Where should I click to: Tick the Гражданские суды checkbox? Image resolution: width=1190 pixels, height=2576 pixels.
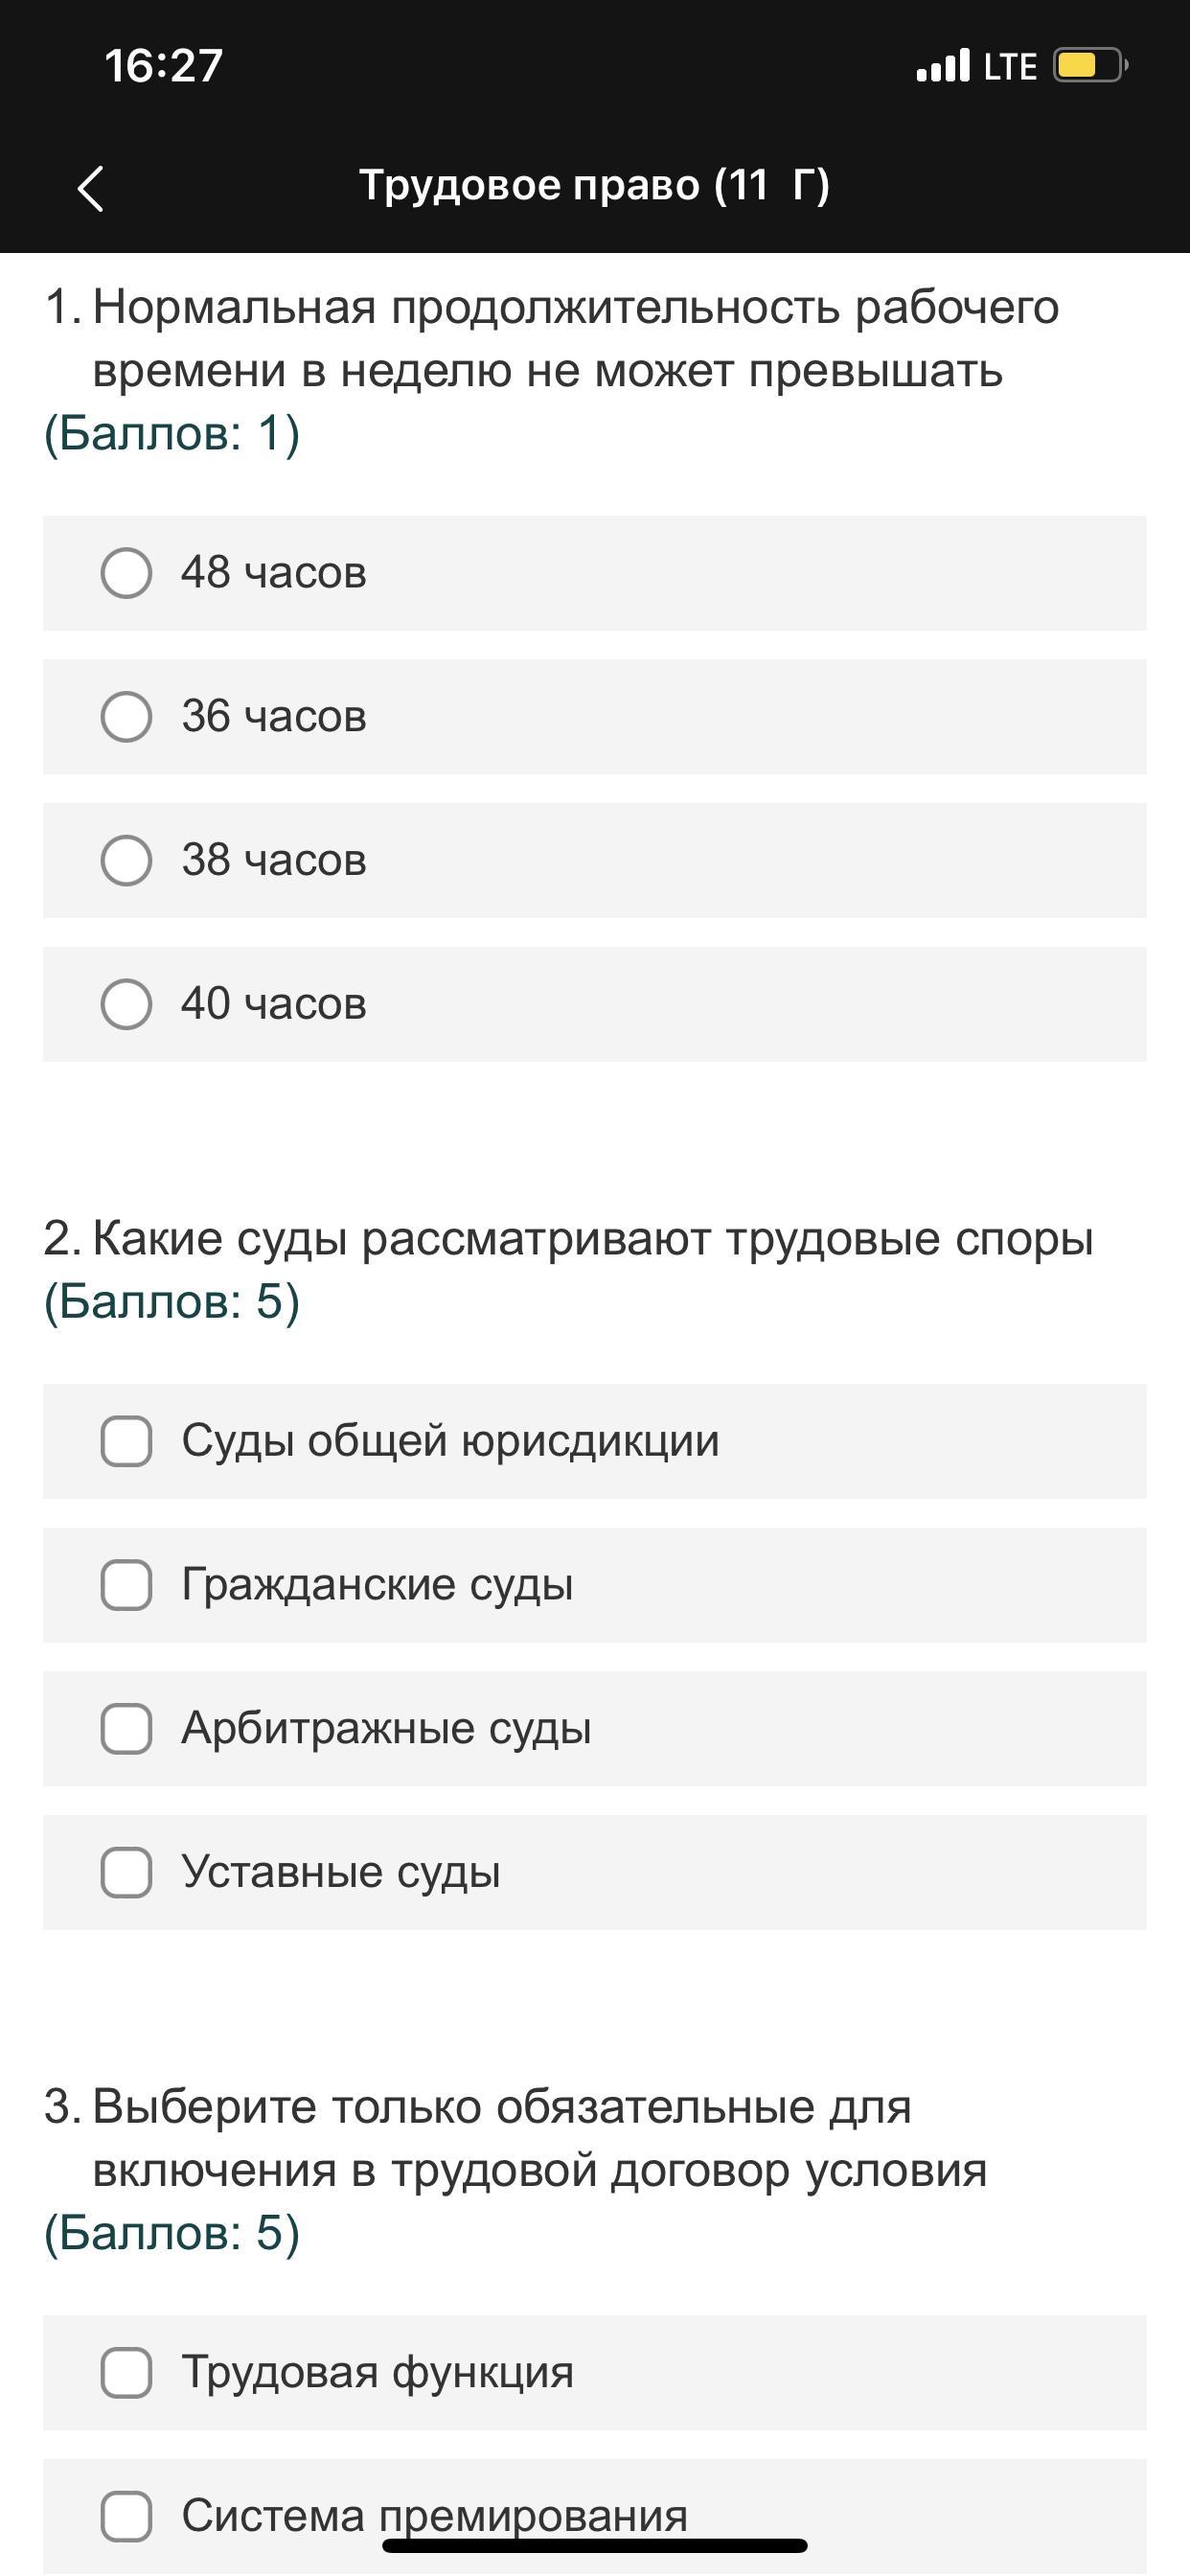coord(127,1585)
